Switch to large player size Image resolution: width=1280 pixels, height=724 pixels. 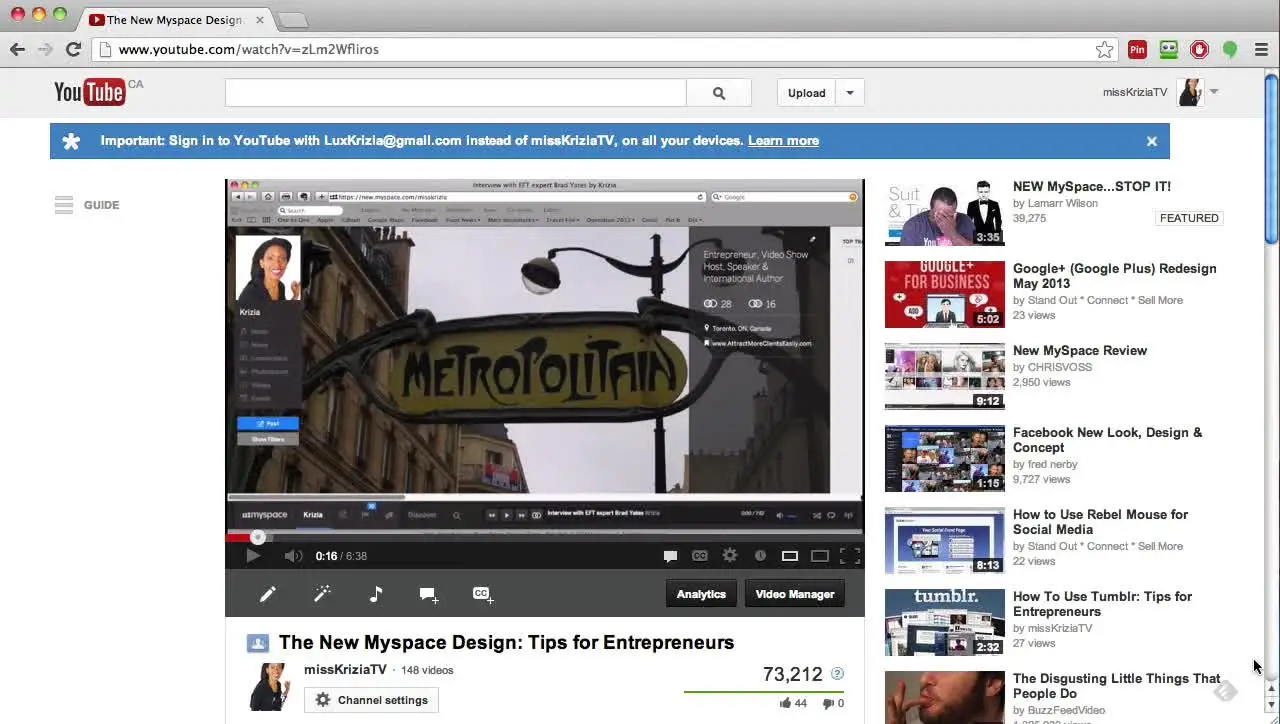tap(820, 556)
